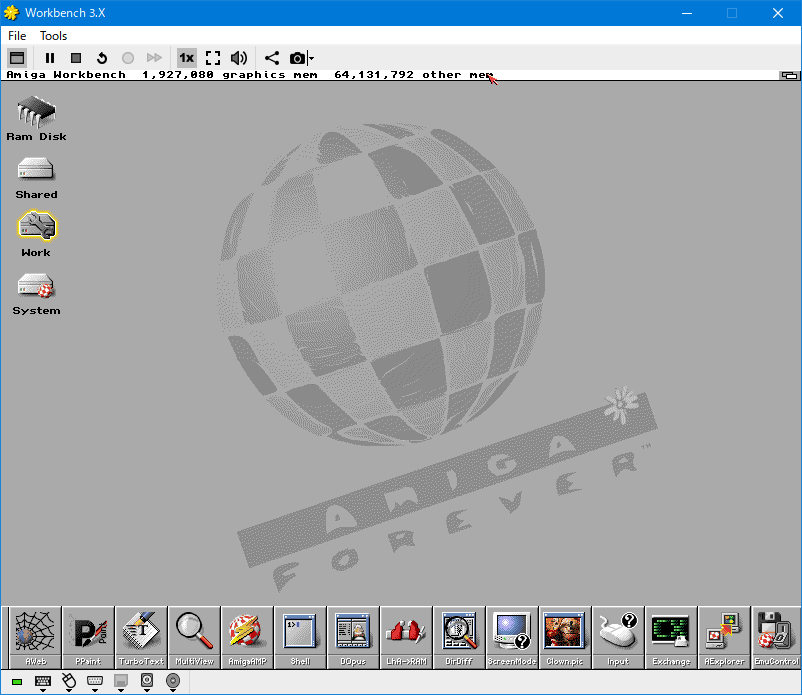The width and height of the screenshot is (802, 695).
Task: Stop the emulation session
Action: [x=76, y=58]
